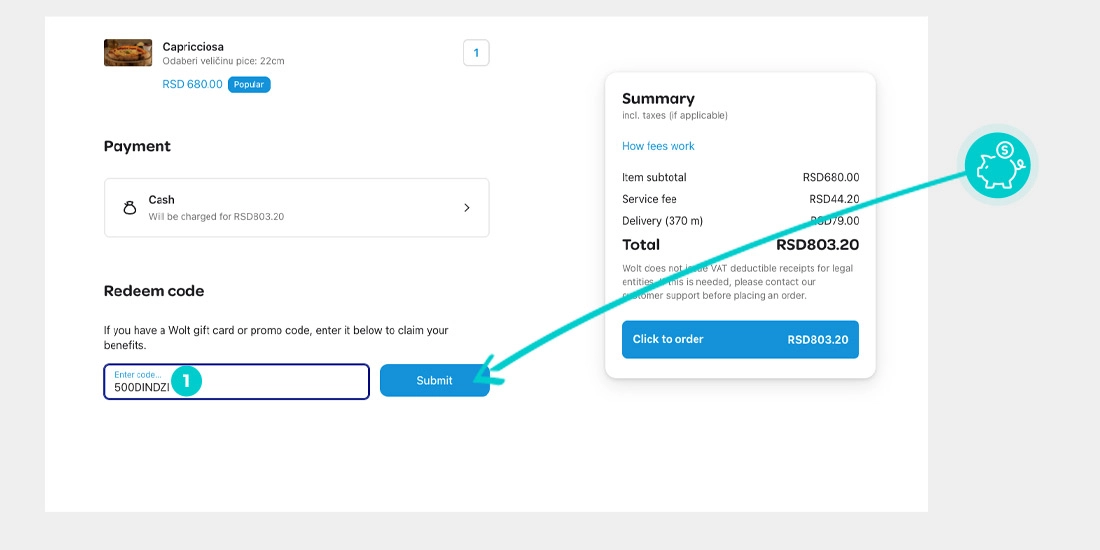Screen dimensions: 1100x550
Task: Click to order for RSD803.20
Action: tap(740, 340)
